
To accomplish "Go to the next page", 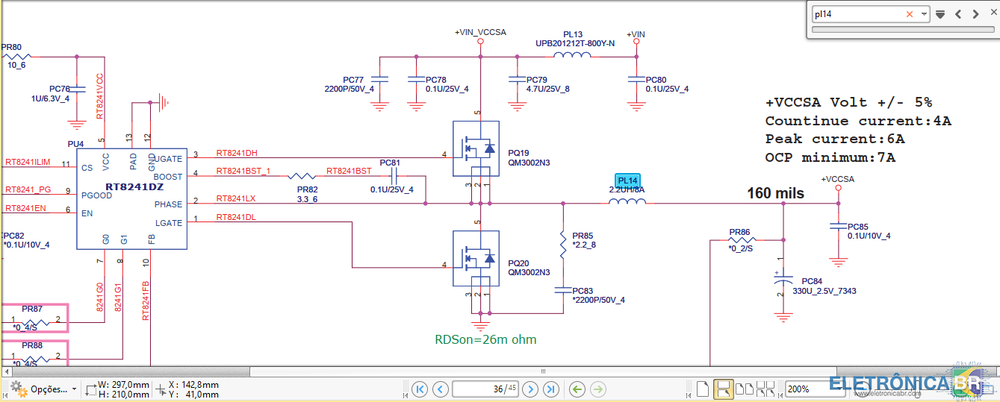I will point(532,388).
